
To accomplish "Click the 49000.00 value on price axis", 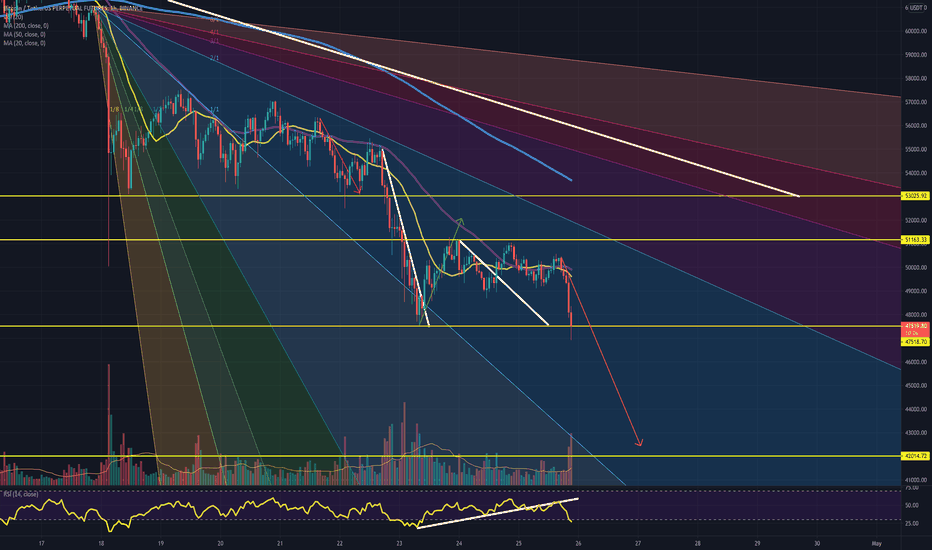I will pyautogui.click(x=916, y=291).
